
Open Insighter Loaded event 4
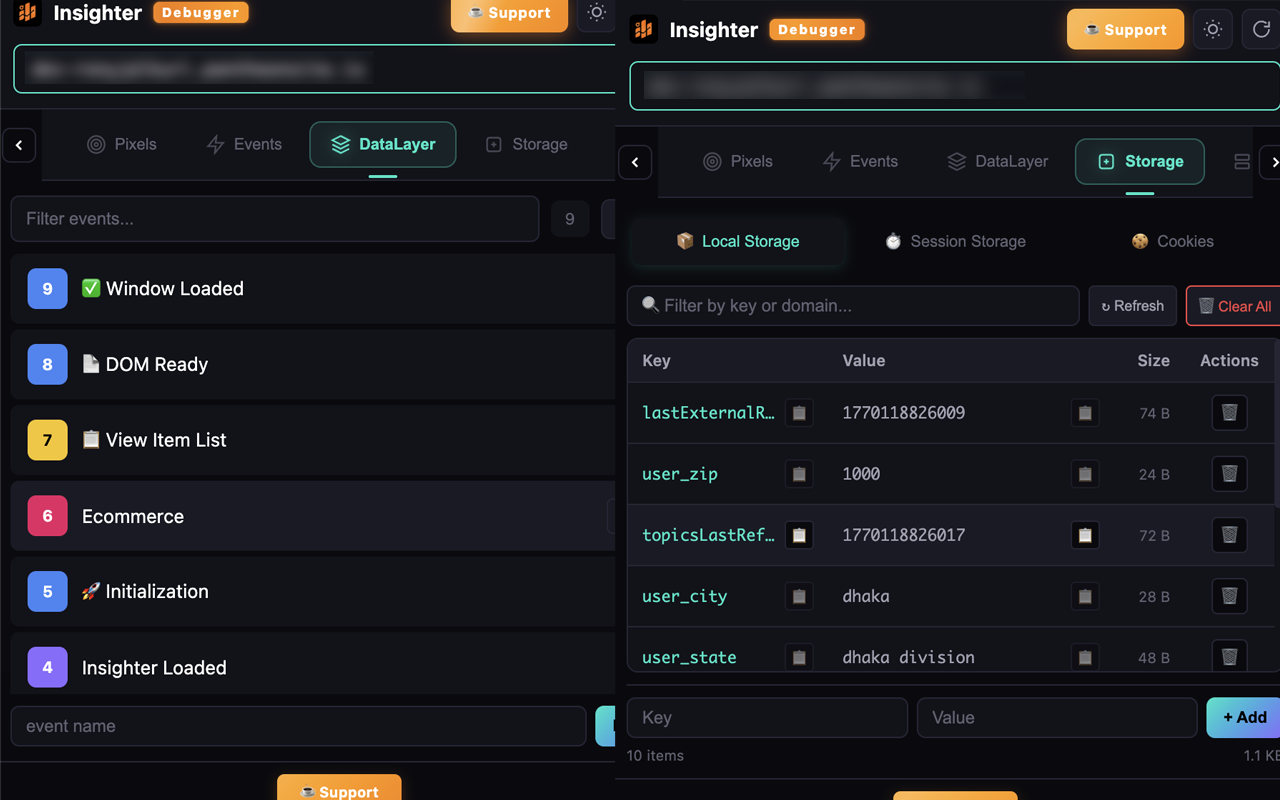click(313, 664)
